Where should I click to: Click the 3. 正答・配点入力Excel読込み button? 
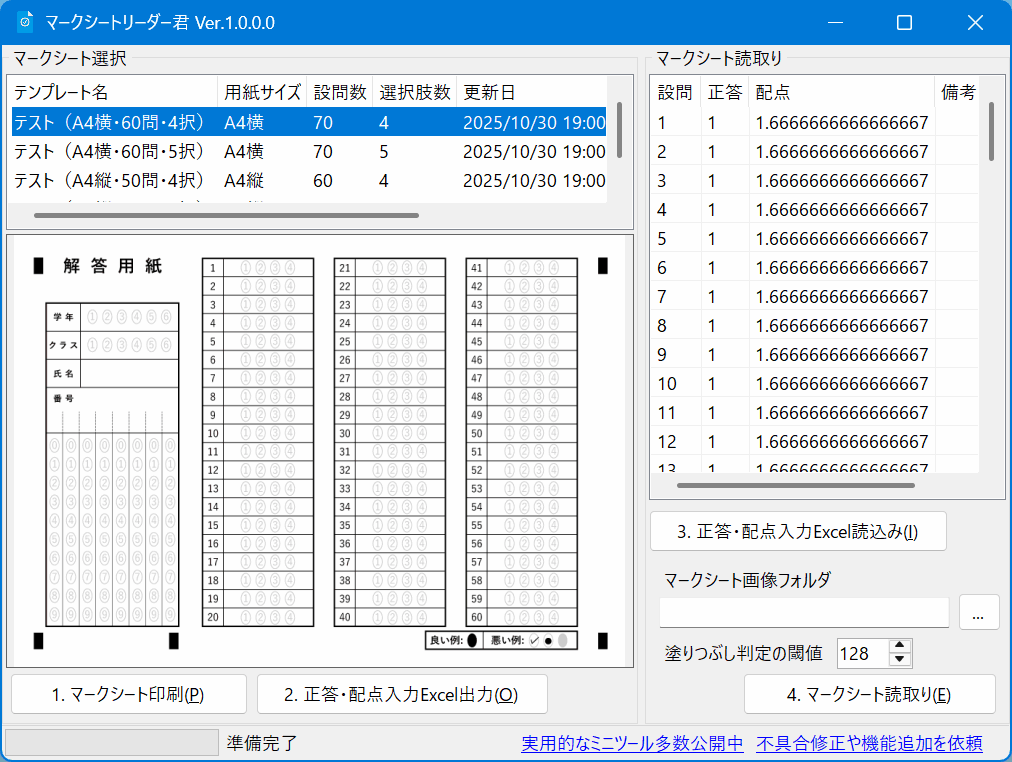pos(796,531)
